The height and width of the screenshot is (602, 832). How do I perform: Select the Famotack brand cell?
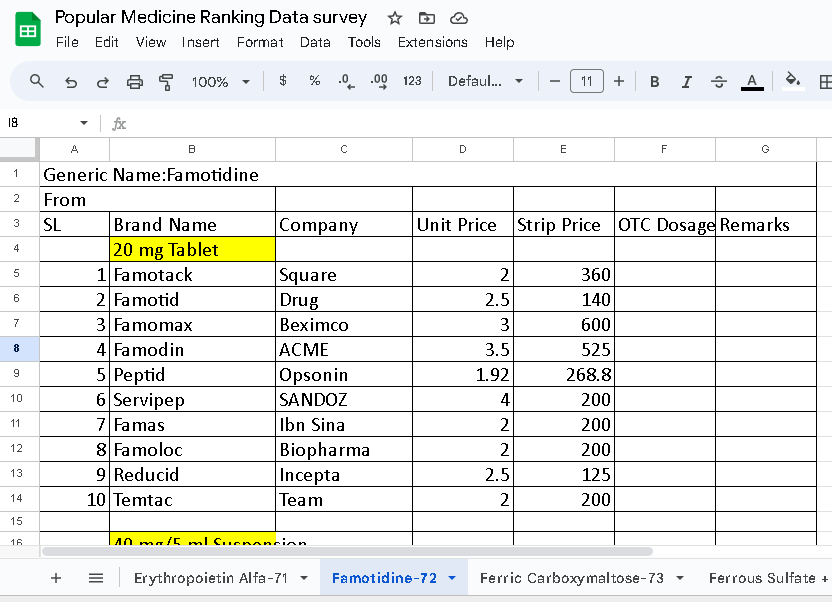pyautogui.click(x=192, y=274)
